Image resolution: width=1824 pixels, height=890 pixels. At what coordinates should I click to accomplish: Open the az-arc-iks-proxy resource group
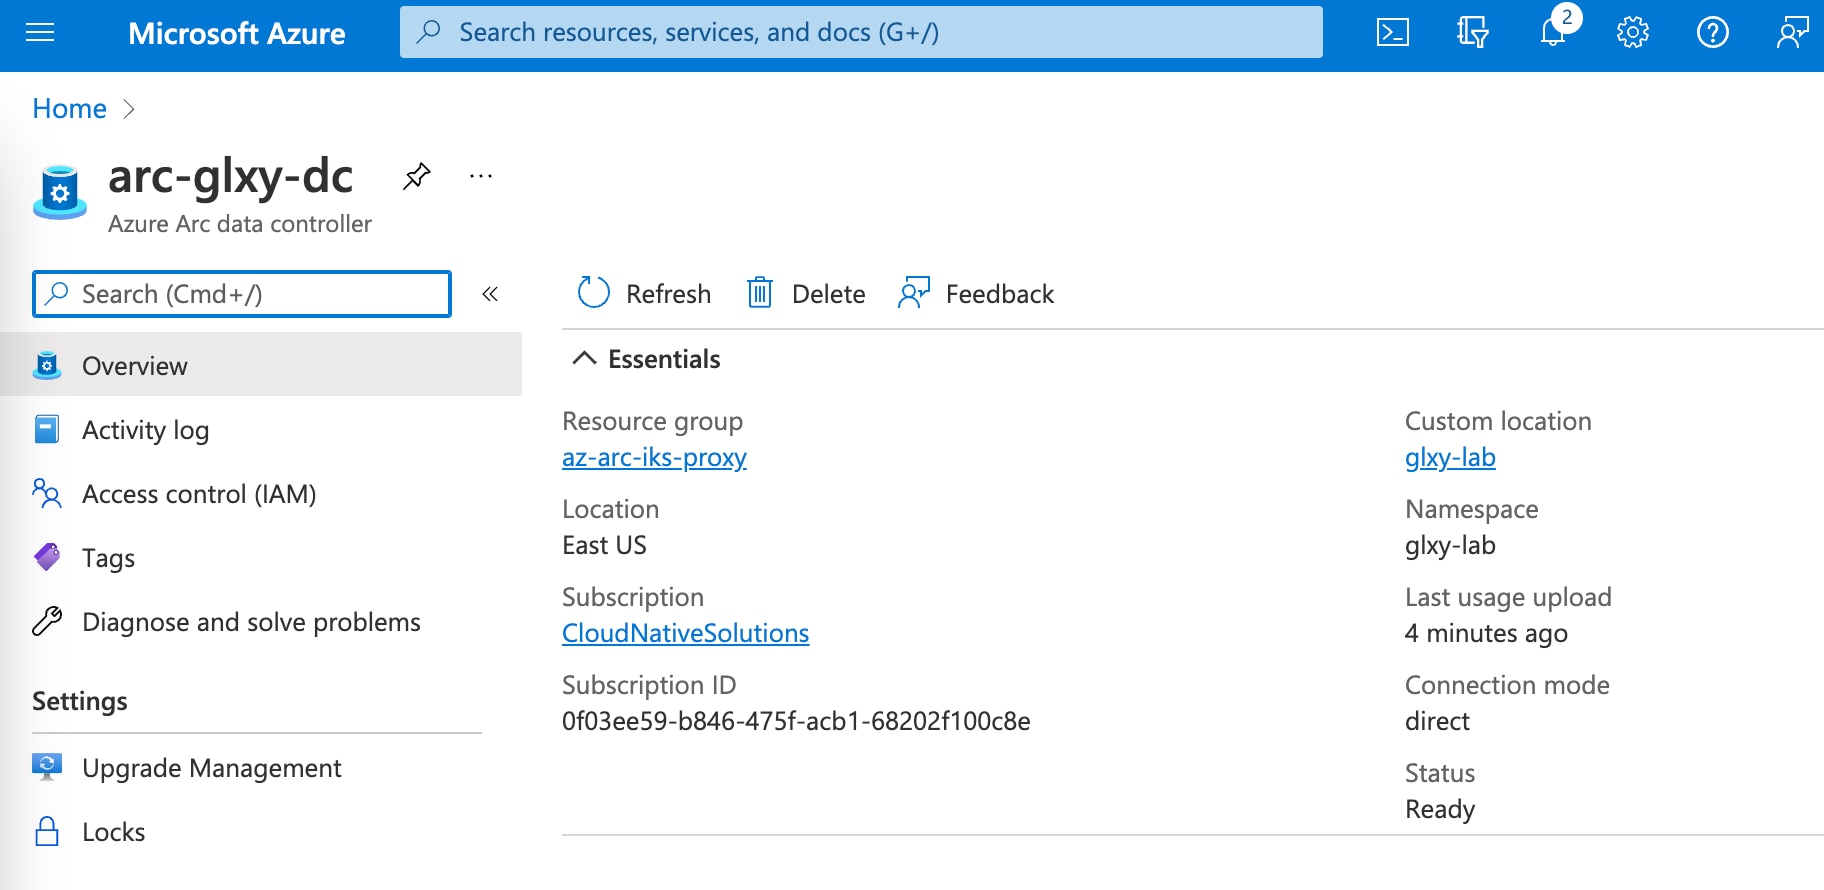(x=654, y=457)
